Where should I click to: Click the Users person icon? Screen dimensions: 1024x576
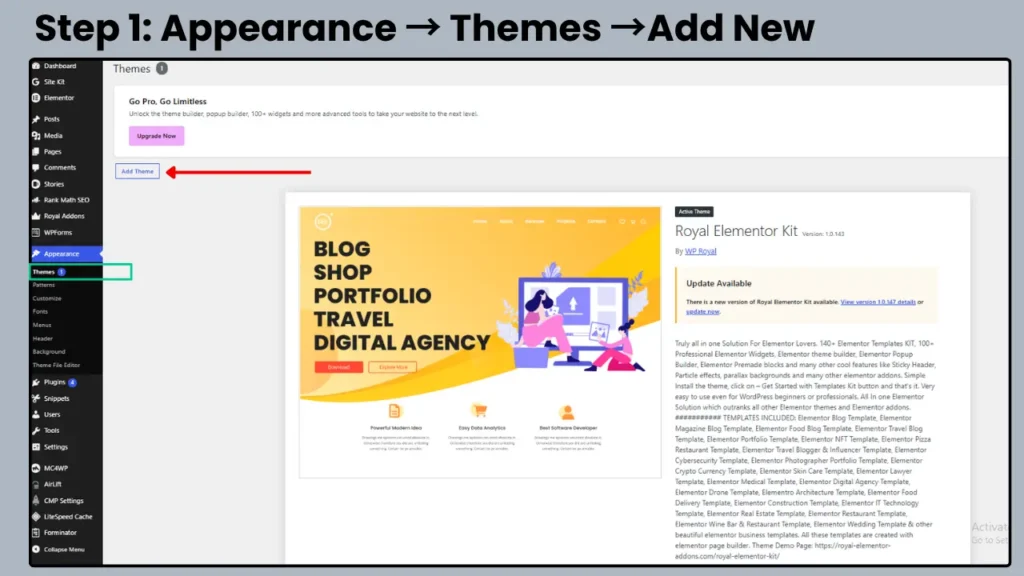point(36,415)
